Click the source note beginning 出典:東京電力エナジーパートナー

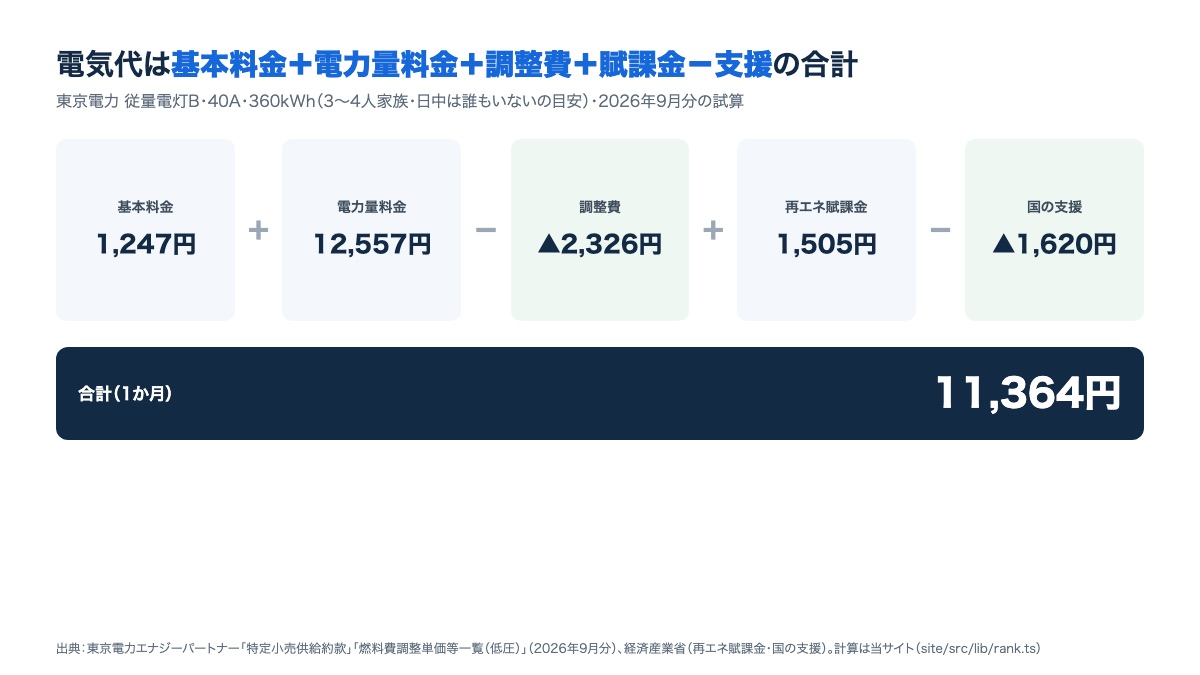pos(548,649)
